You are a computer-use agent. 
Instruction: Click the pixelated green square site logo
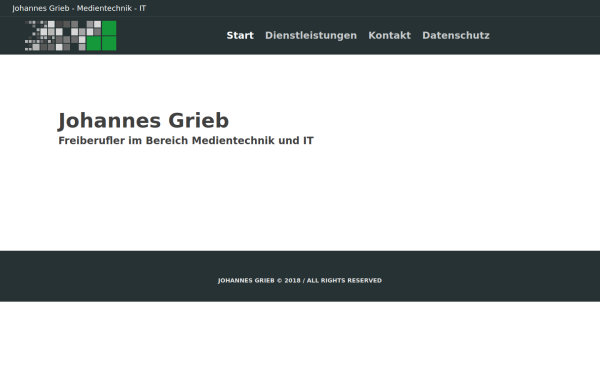point(70,36)
